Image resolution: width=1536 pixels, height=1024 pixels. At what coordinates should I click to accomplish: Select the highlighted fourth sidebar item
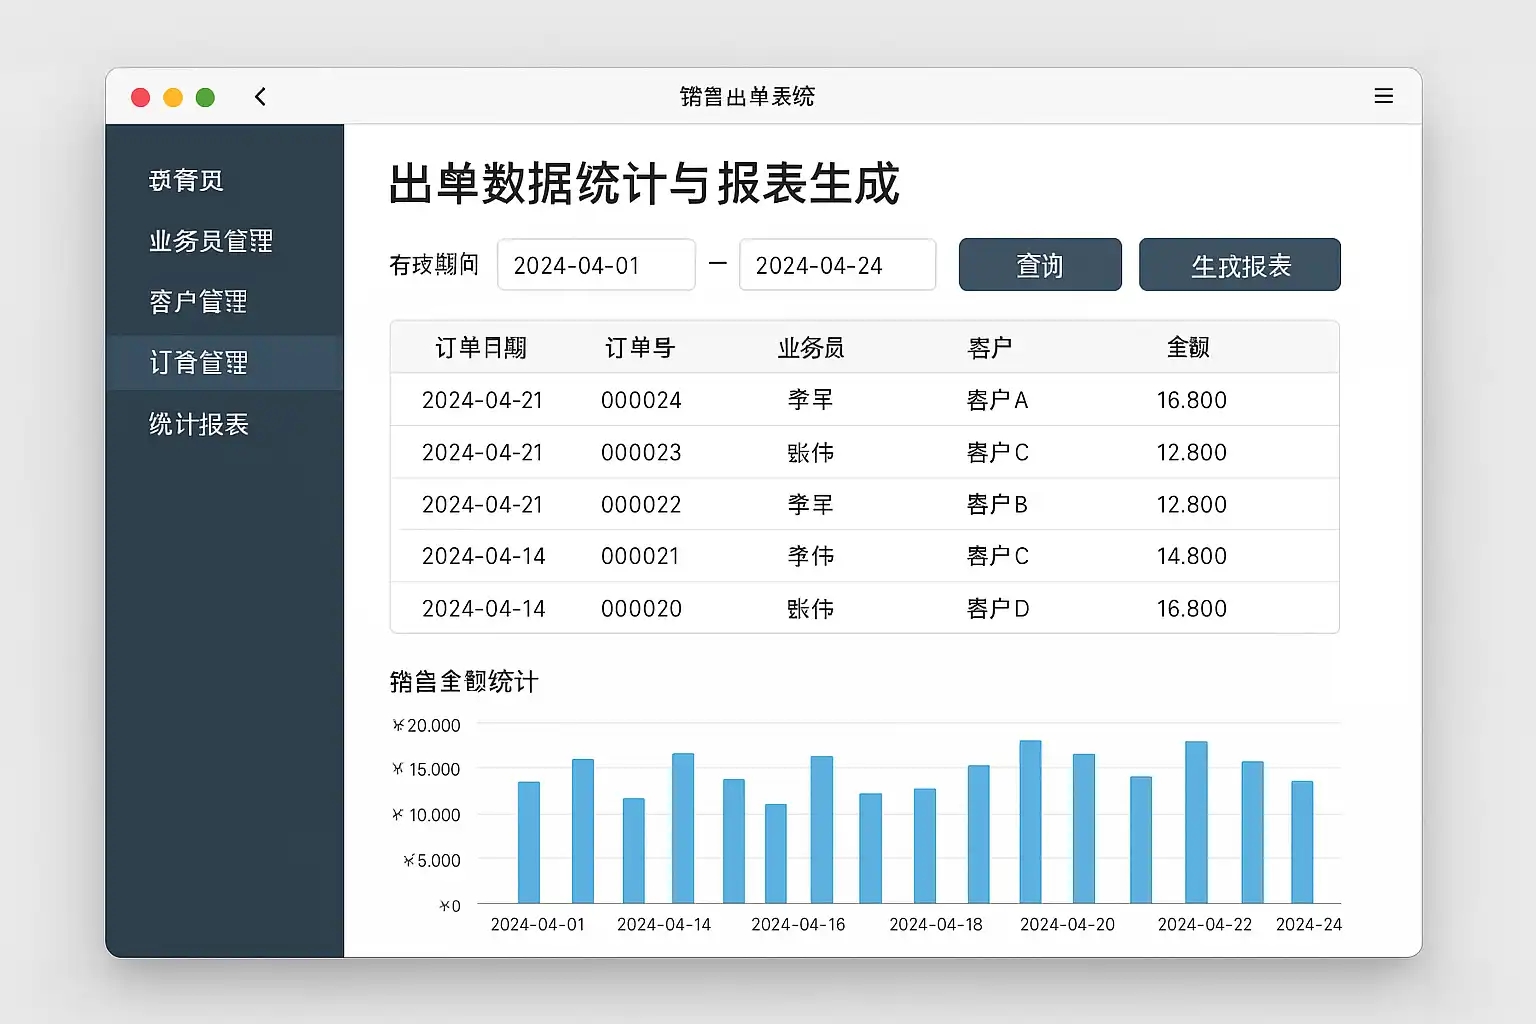pyautogui.click(x=199, y=363)
